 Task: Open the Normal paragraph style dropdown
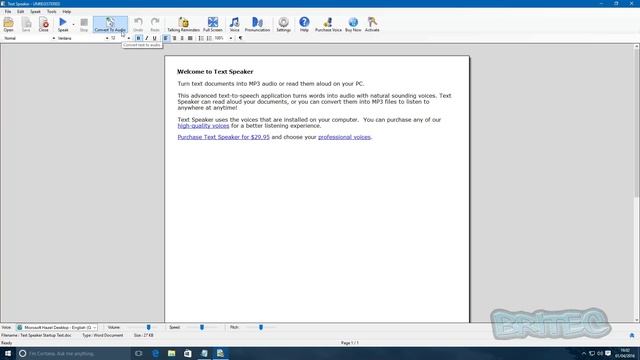pyautogui.click(x=53, y=38)
